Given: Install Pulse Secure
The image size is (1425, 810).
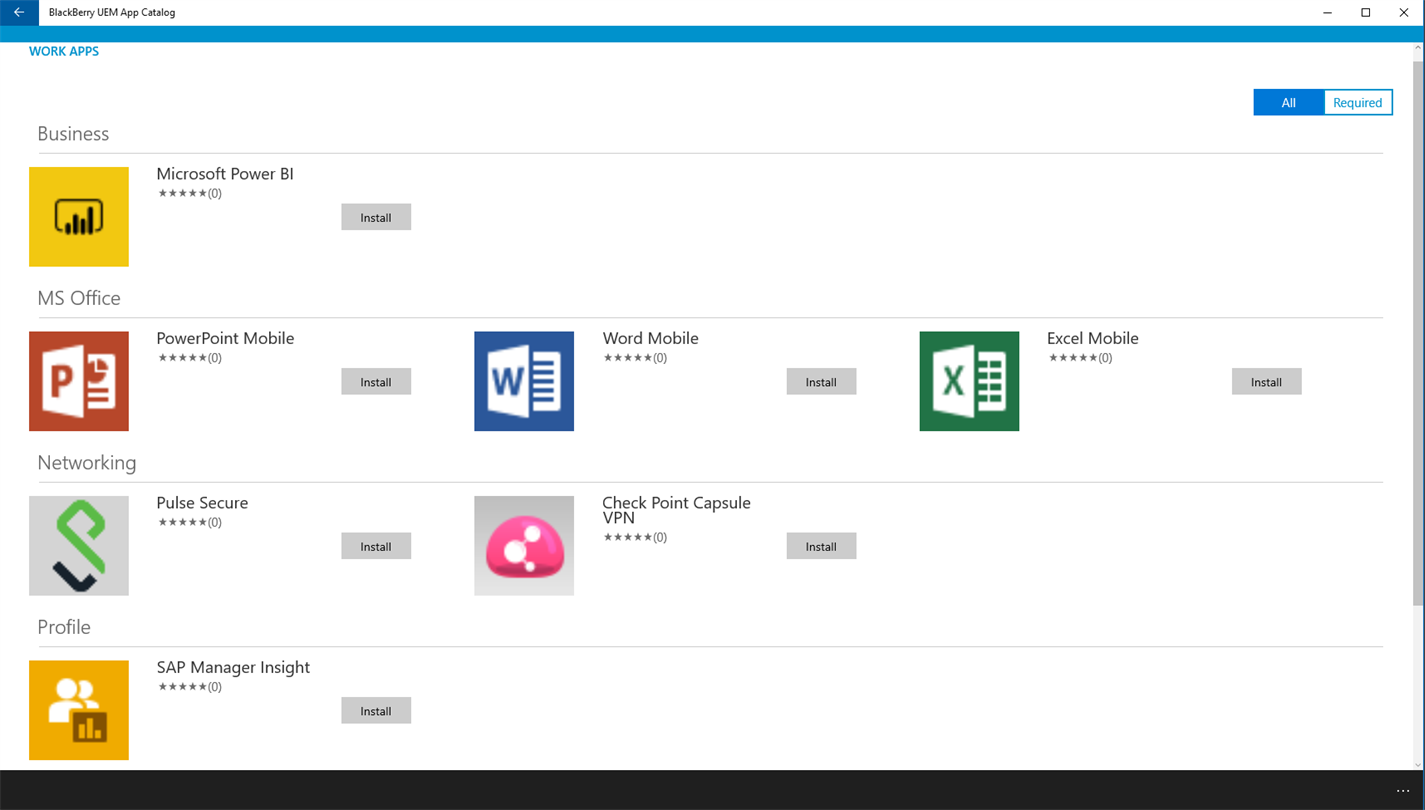Looking at the screenshot, I should (x=376, y=546).
